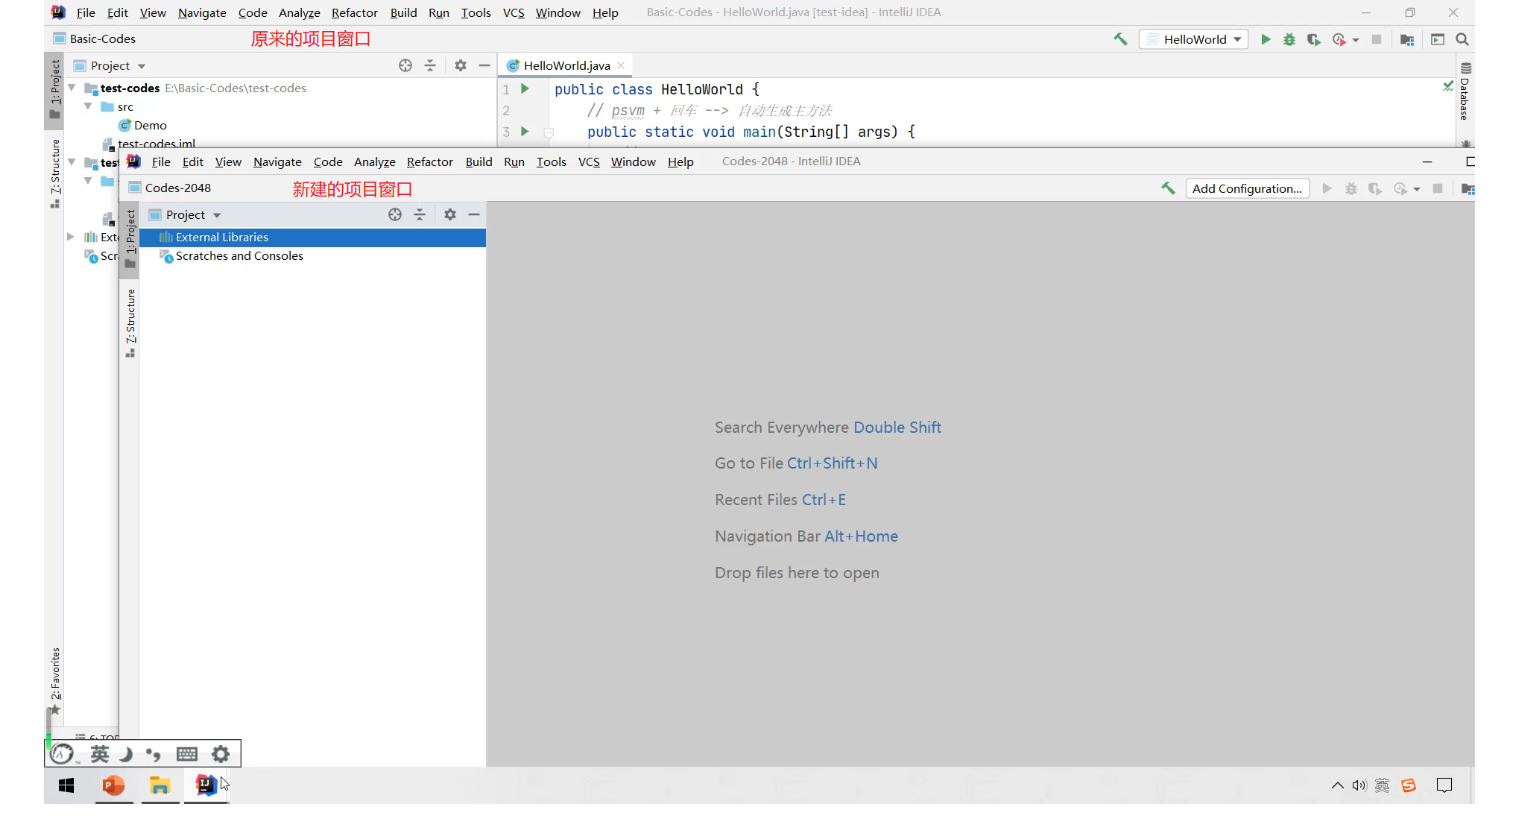Run class gutter arrow on line 1
Viewport: 1540px width, 820px height.
(x=525, y=89)
